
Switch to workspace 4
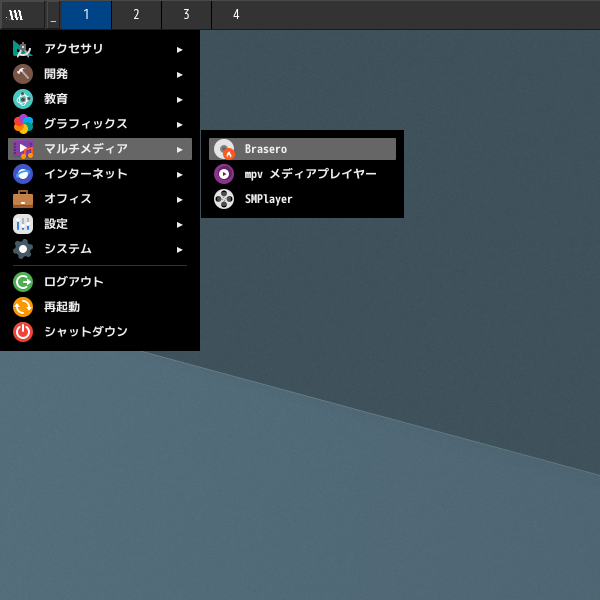click(x=236, y=15)
